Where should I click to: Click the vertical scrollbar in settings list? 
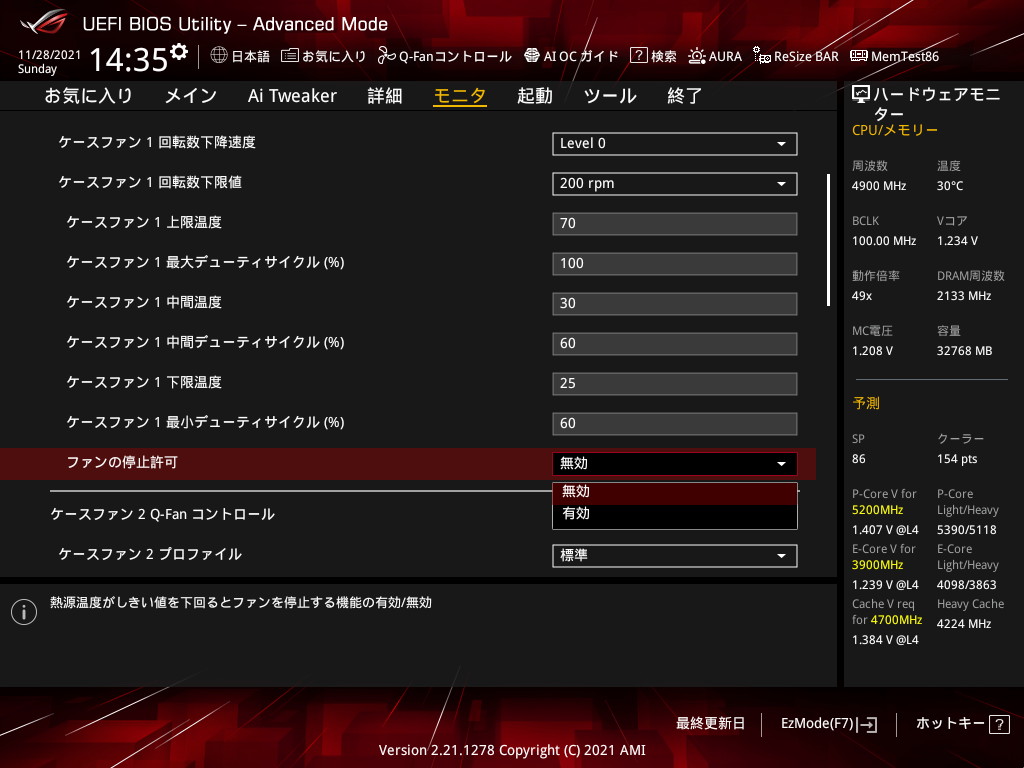click(828, 240)
